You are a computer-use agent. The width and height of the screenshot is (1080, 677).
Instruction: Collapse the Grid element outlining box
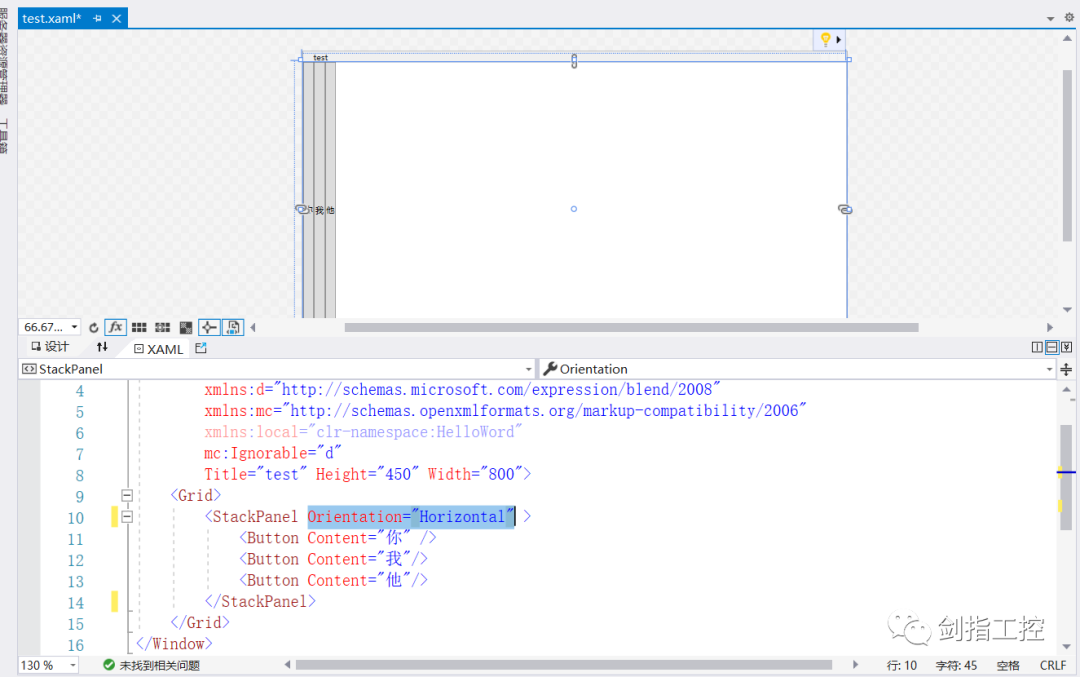(x=127, y=495)
